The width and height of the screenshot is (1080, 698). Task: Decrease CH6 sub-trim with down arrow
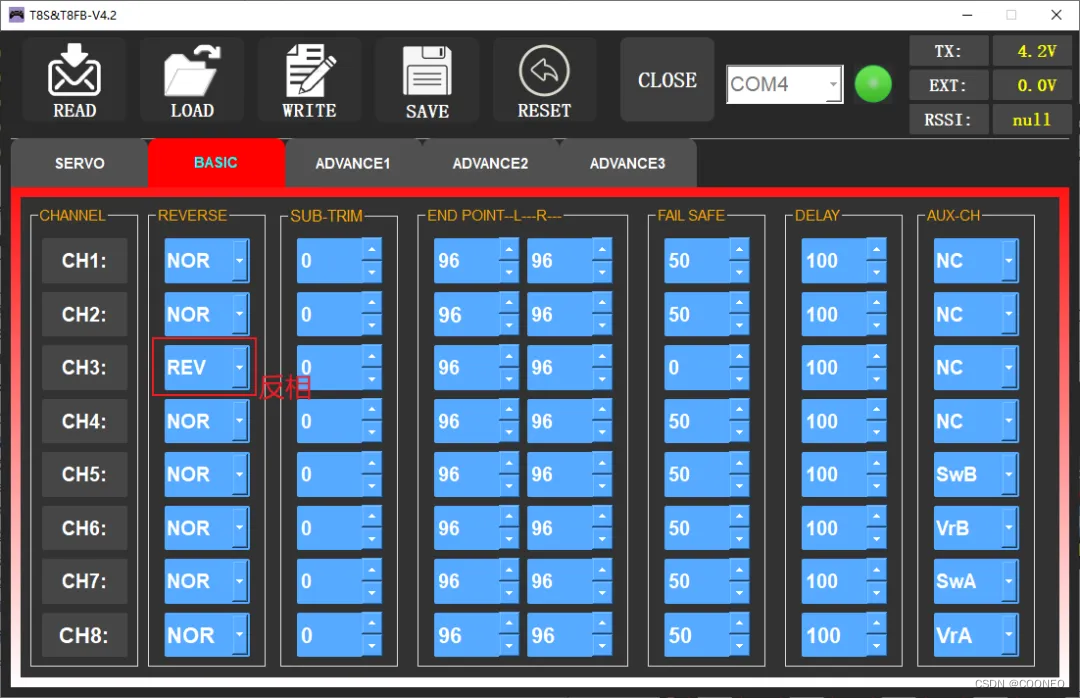tap(372, 539)
